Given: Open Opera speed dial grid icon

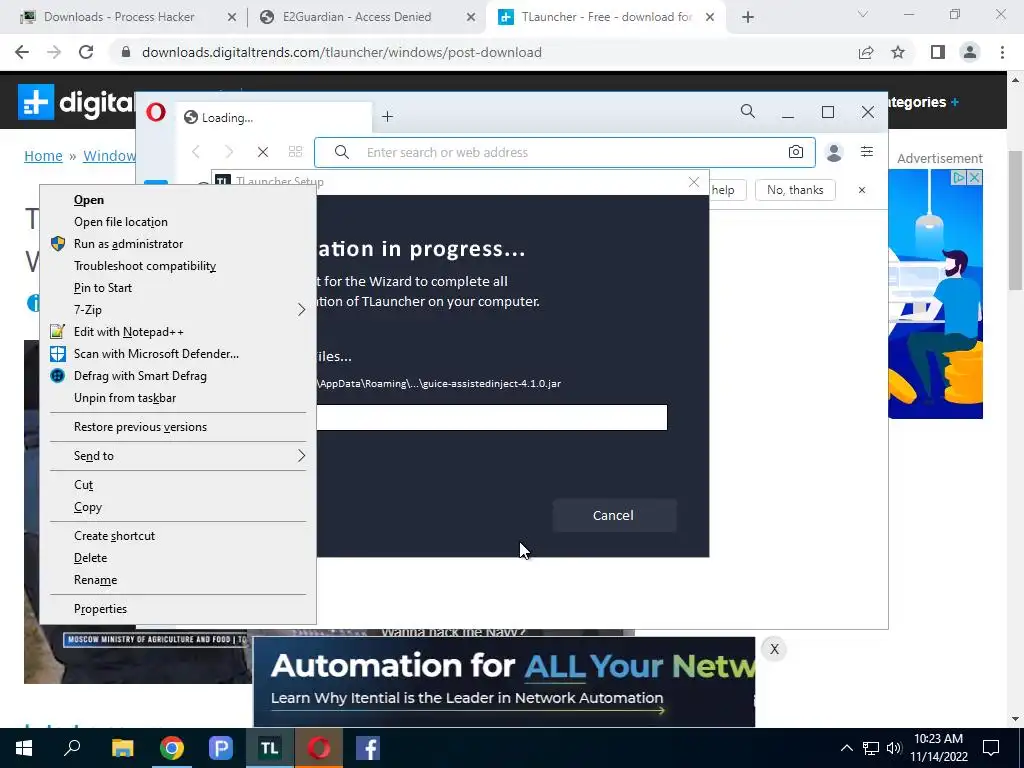Looking at the screenshot, I should point(295,152).
